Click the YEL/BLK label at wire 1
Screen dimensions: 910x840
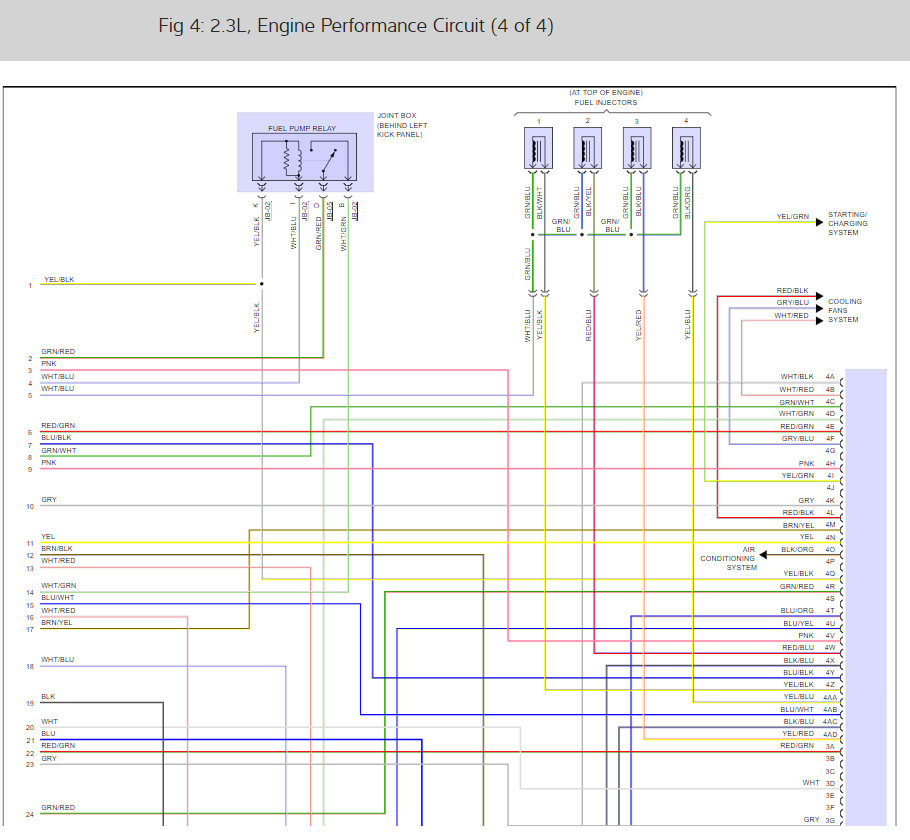59,279
